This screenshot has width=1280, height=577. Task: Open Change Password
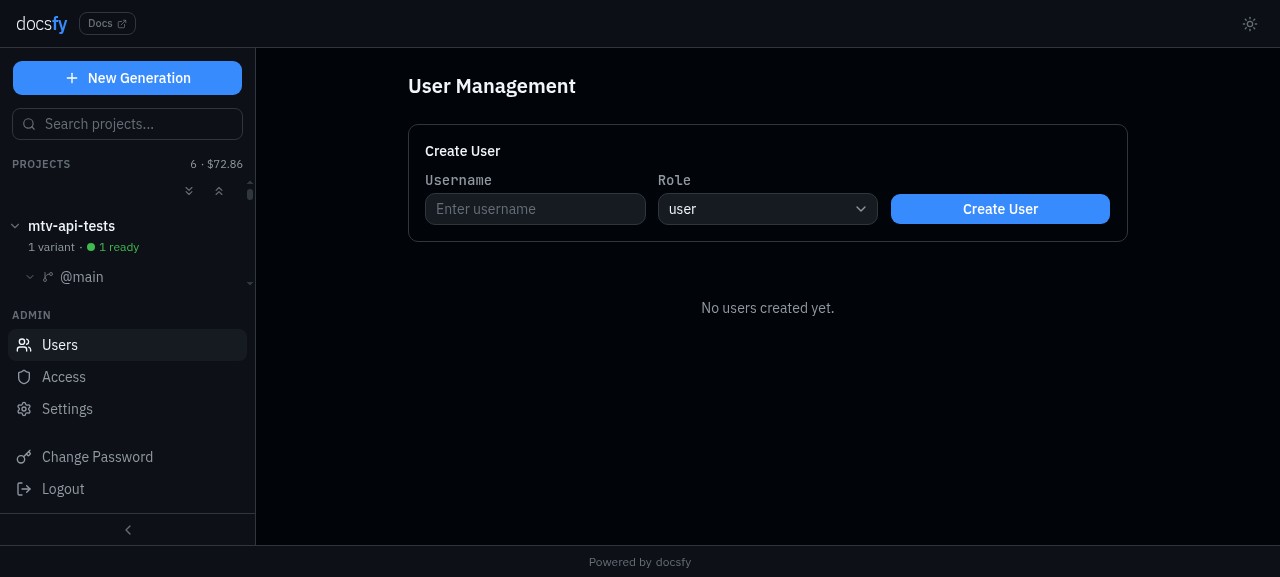(127, 457)
